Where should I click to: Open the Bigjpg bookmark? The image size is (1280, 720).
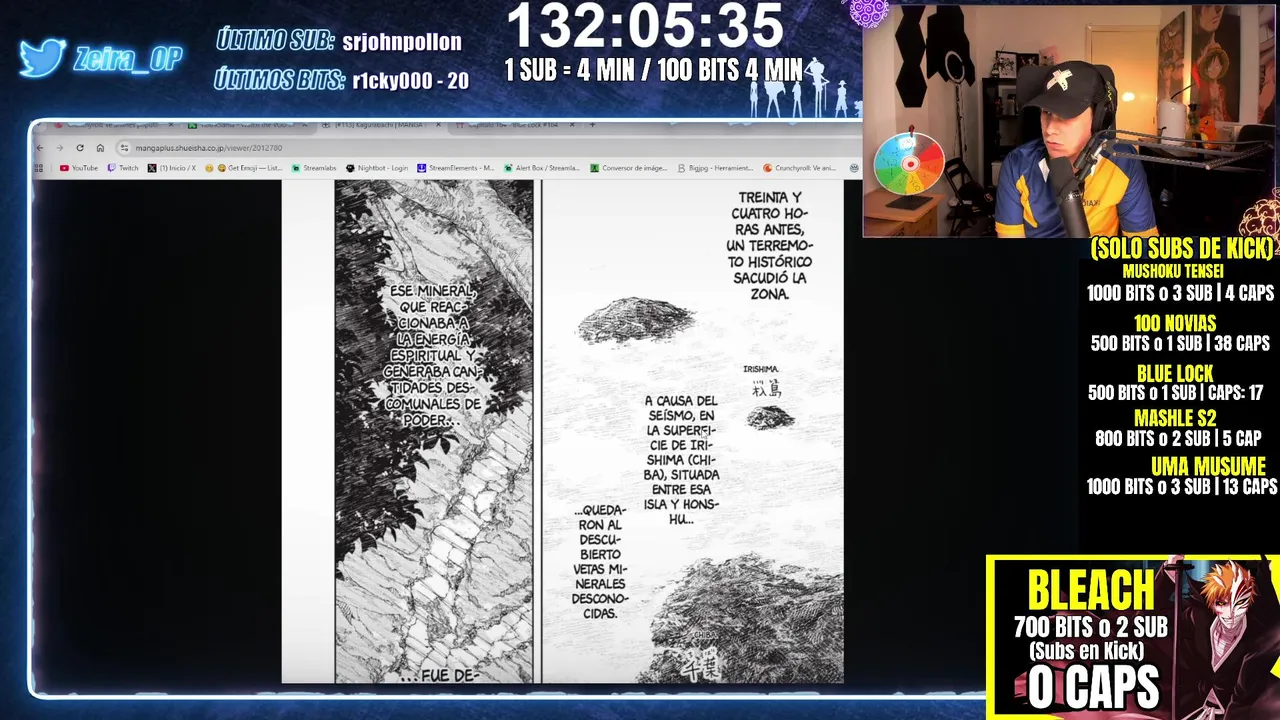pos(715,168)
